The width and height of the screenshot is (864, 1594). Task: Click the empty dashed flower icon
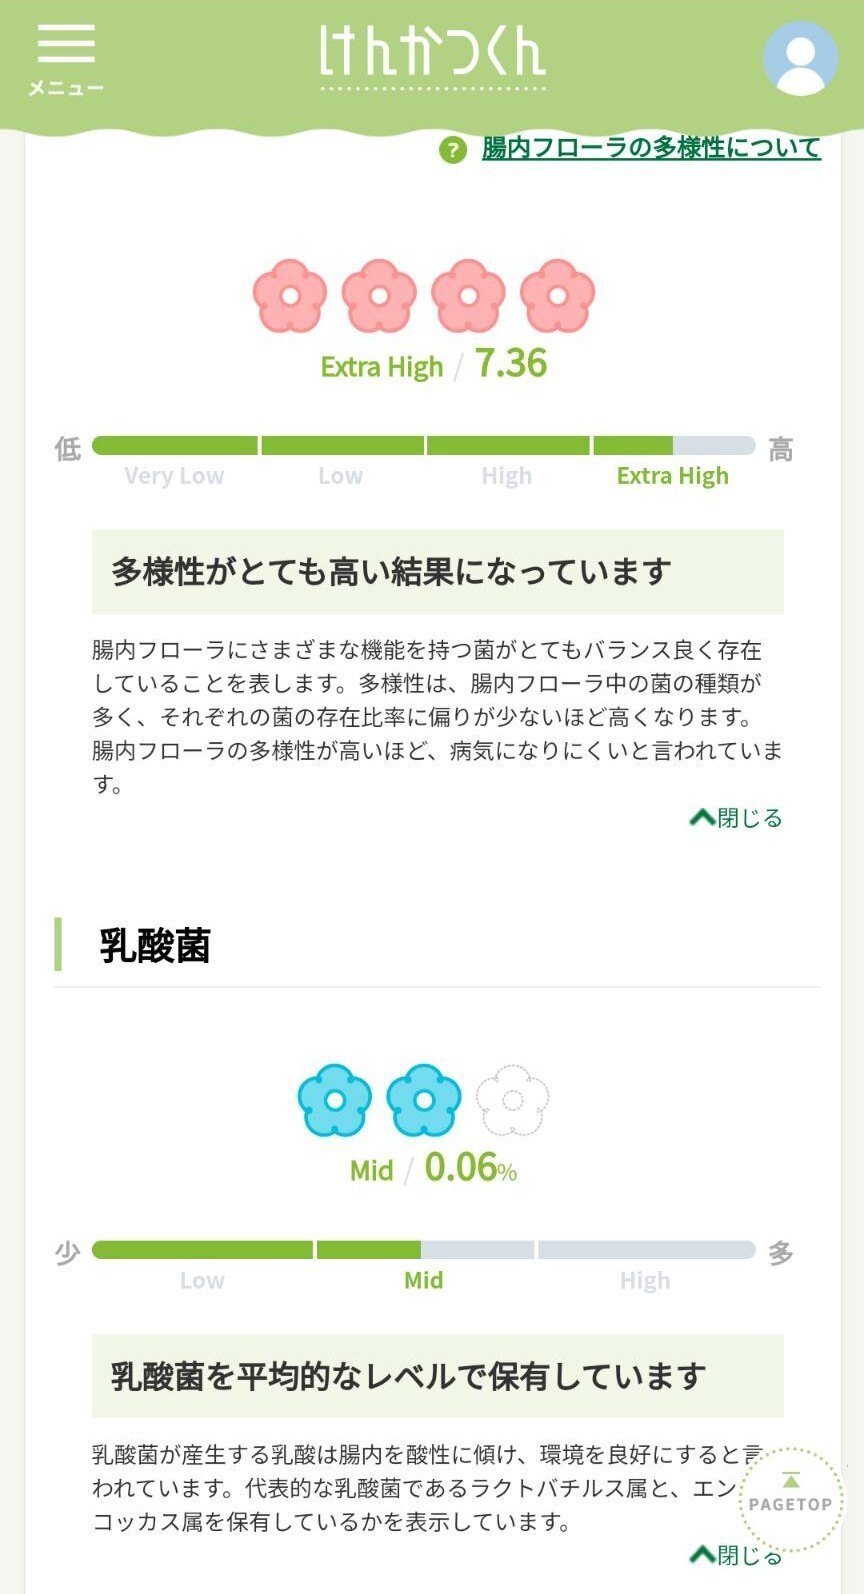tap(512, 1100)
